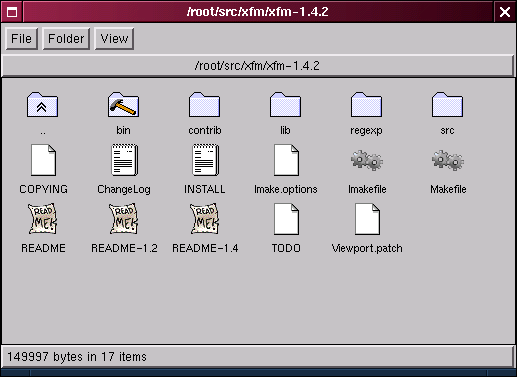The height and width of the screenshot is (377, 517).
Task: Select the TODO file icon
Action: tap(286, 219)
